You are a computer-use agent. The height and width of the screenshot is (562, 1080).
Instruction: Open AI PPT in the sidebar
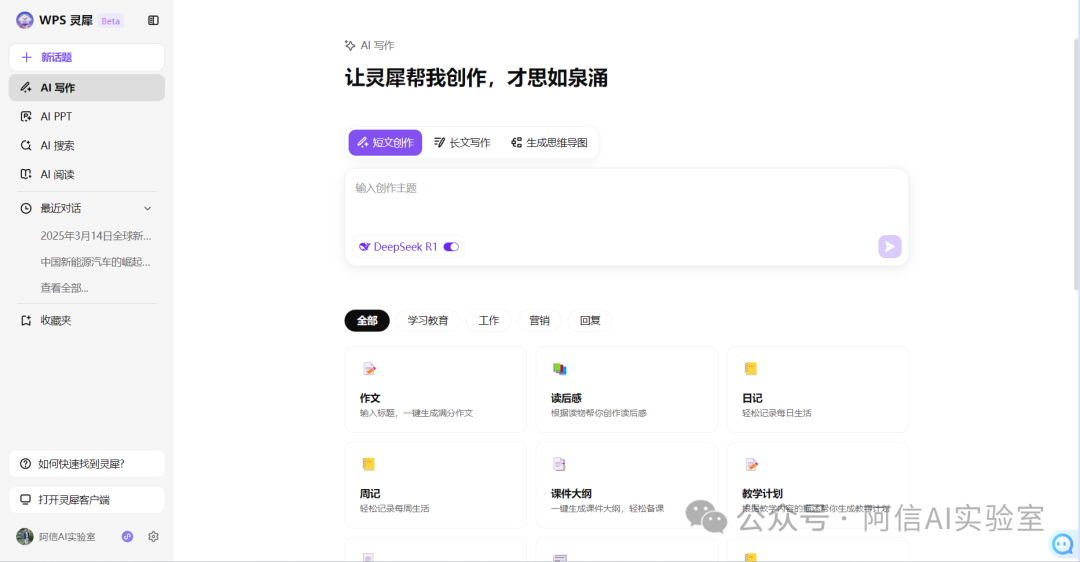tap(87, 116)
